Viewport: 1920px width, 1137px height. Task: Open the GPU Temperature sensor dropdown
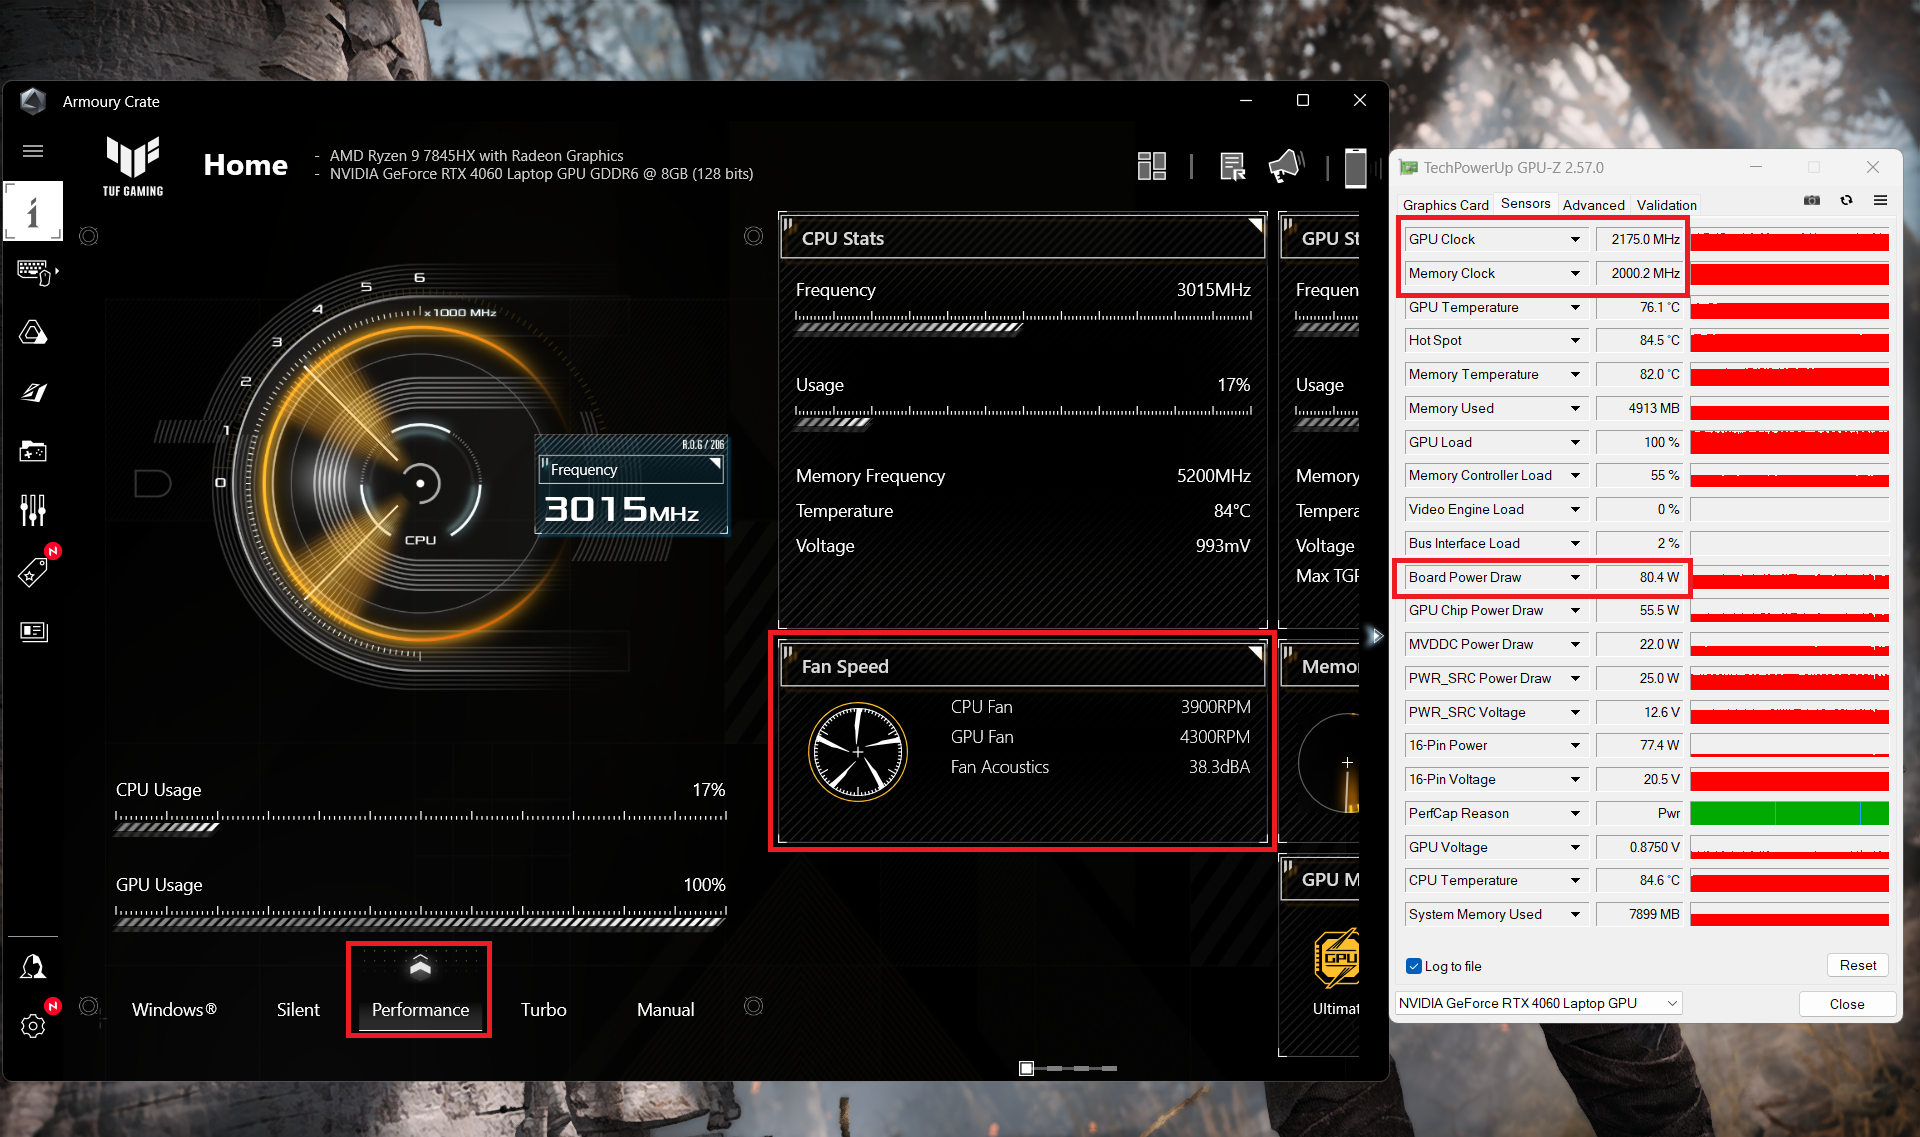coord(1575,308)
